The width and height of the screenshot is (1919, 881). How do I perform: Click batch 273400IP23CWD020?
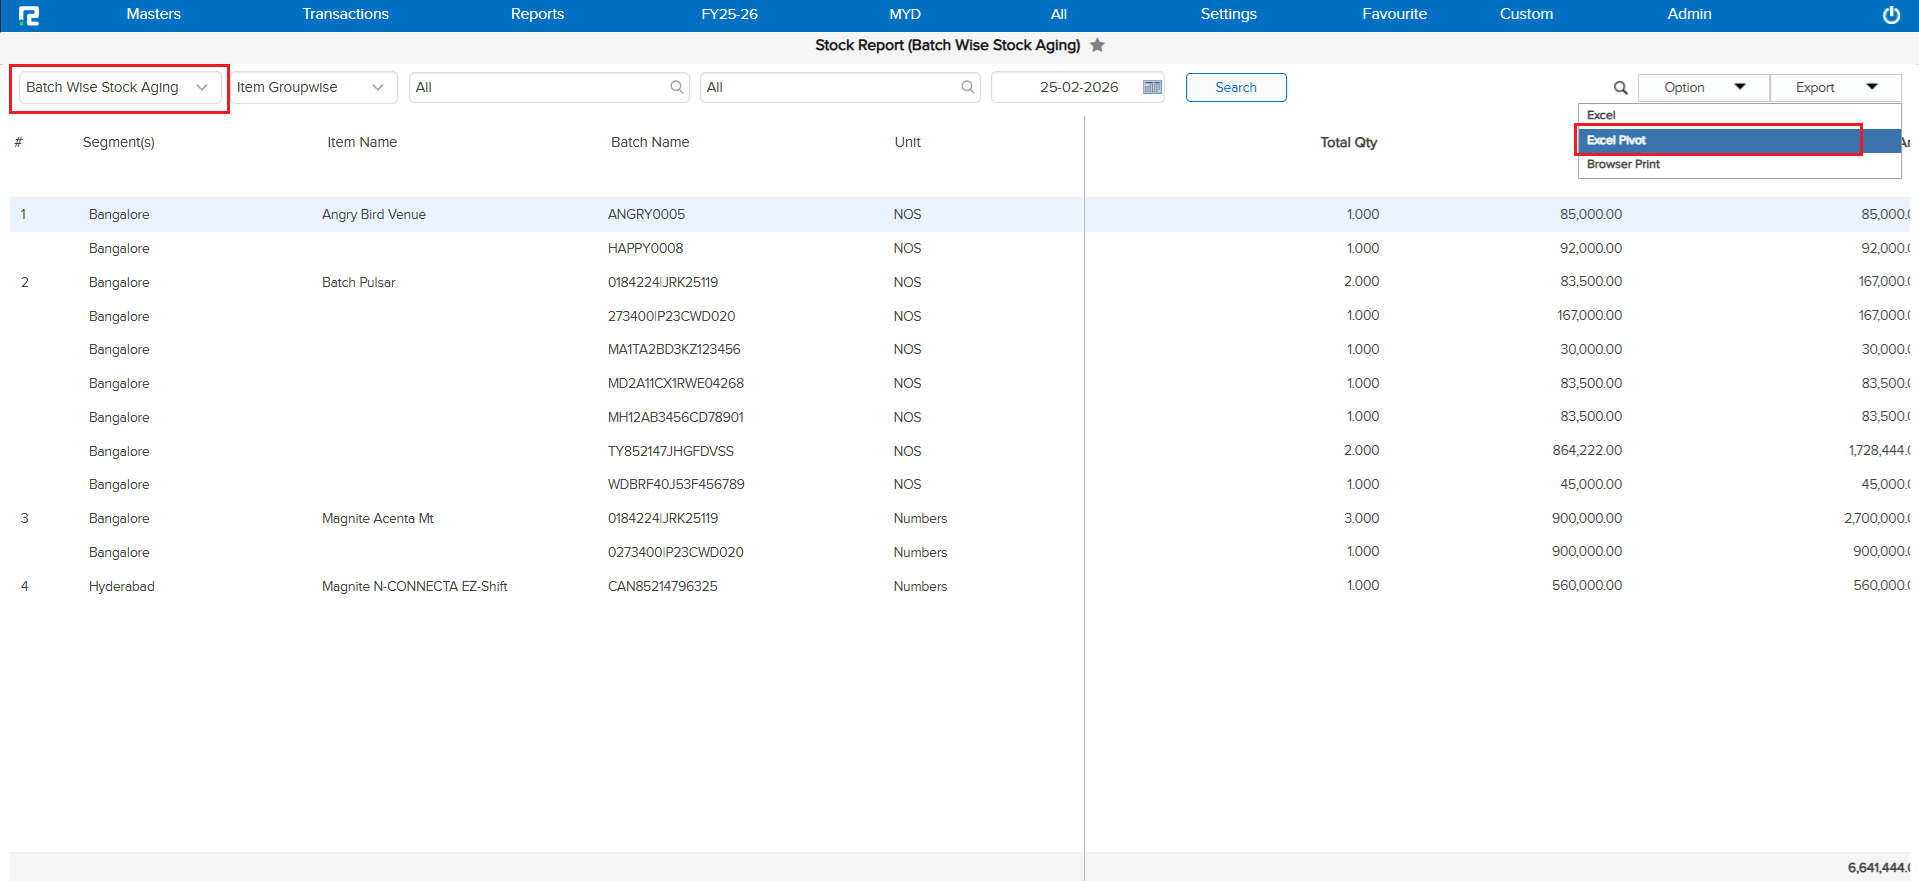[672, 316]
